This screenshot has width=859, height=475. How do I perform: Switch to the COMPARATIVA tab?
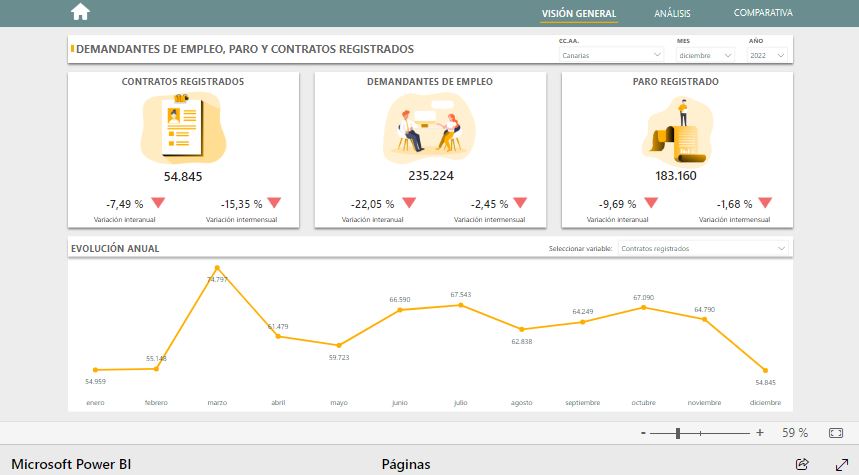point(763,13)
